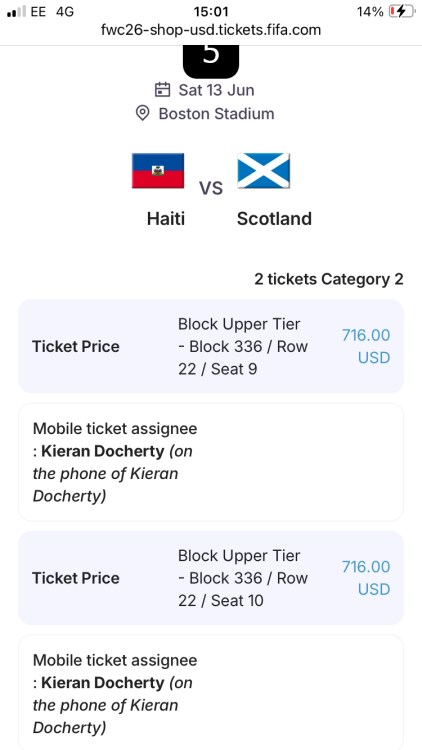This screenshot has width=422, height=750.
Task: Tap the Scotland team name
Action: point(274,219)
